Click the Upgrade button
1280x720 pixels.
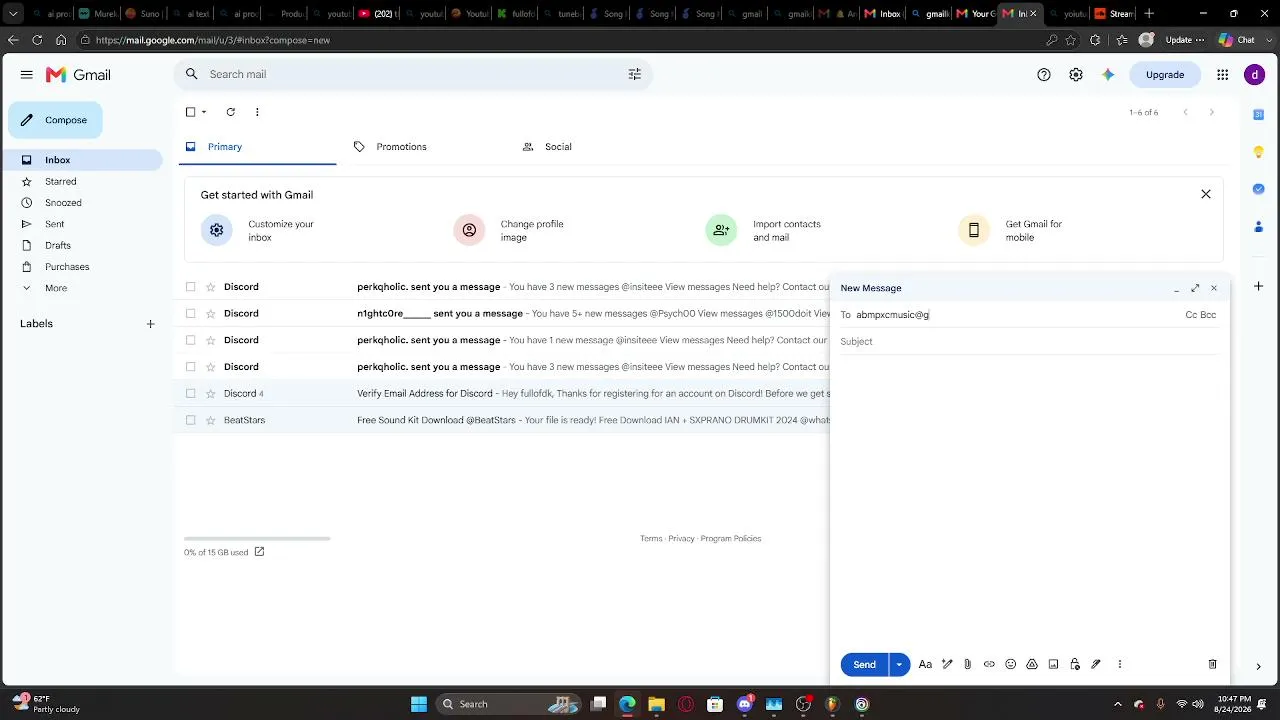click(1165, 75)
